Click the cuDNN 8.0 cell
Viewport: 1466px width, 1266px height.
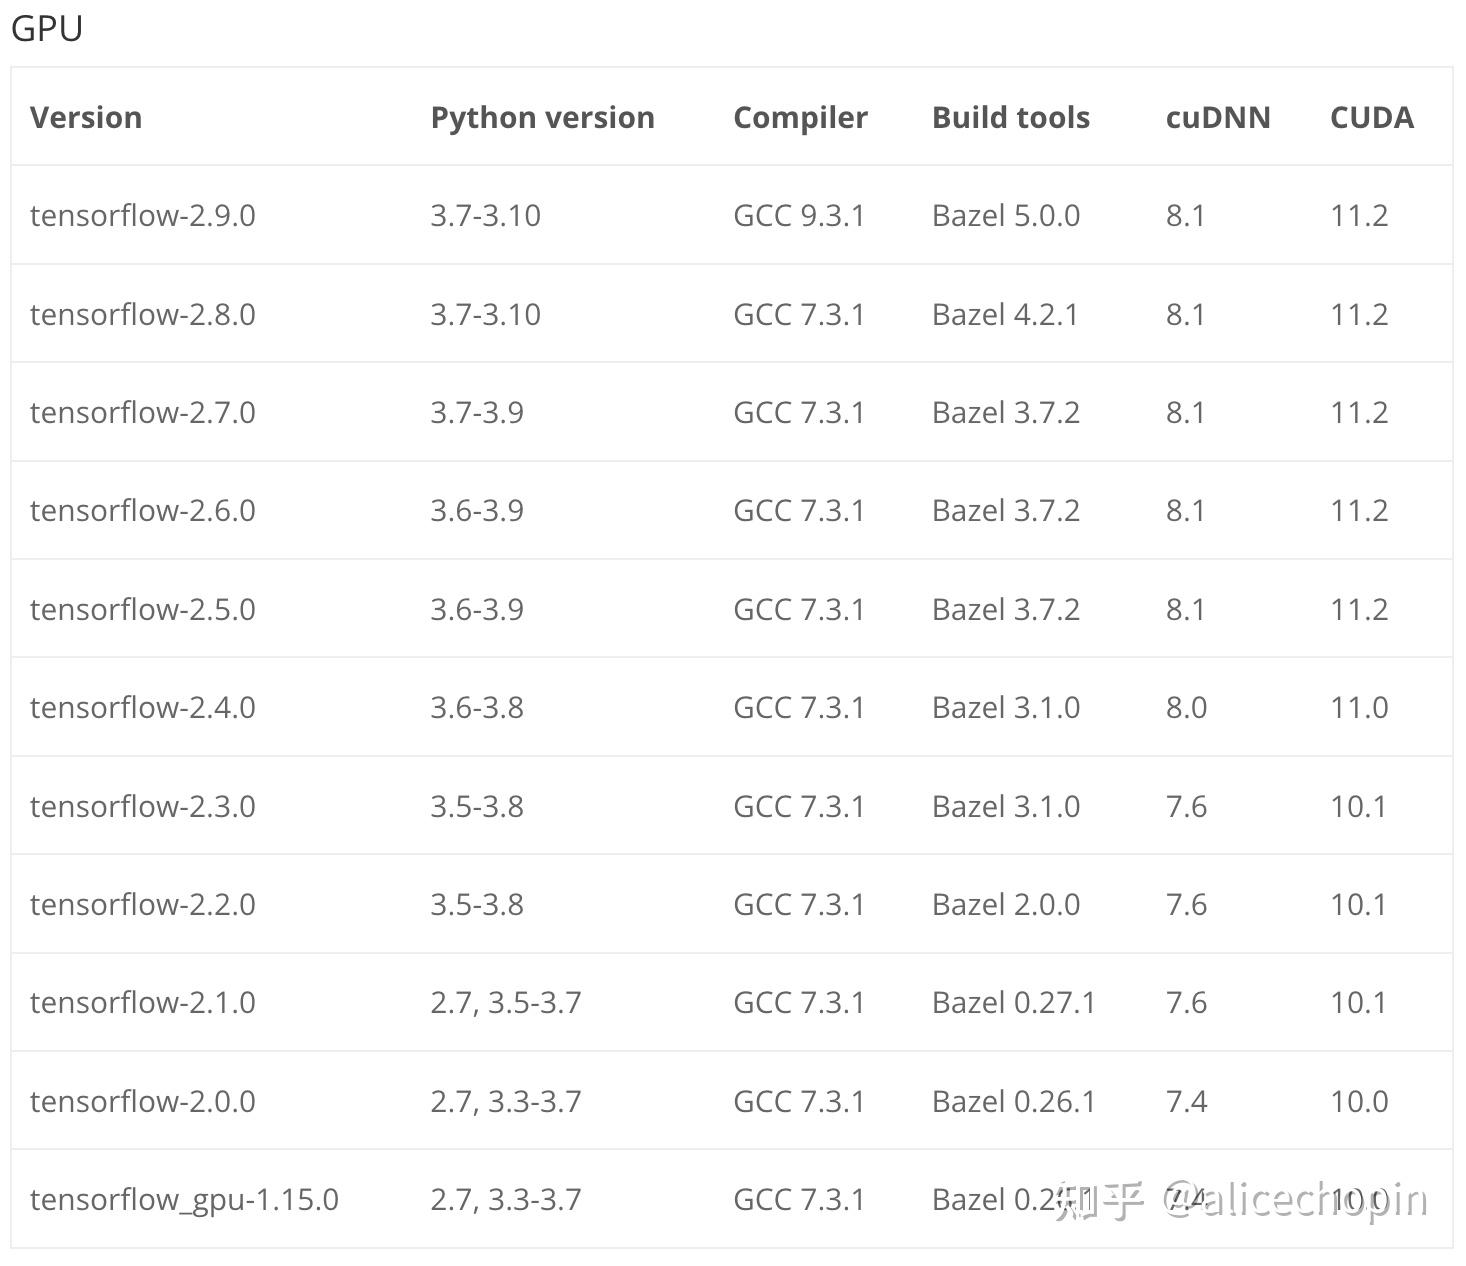point(1186,707)
